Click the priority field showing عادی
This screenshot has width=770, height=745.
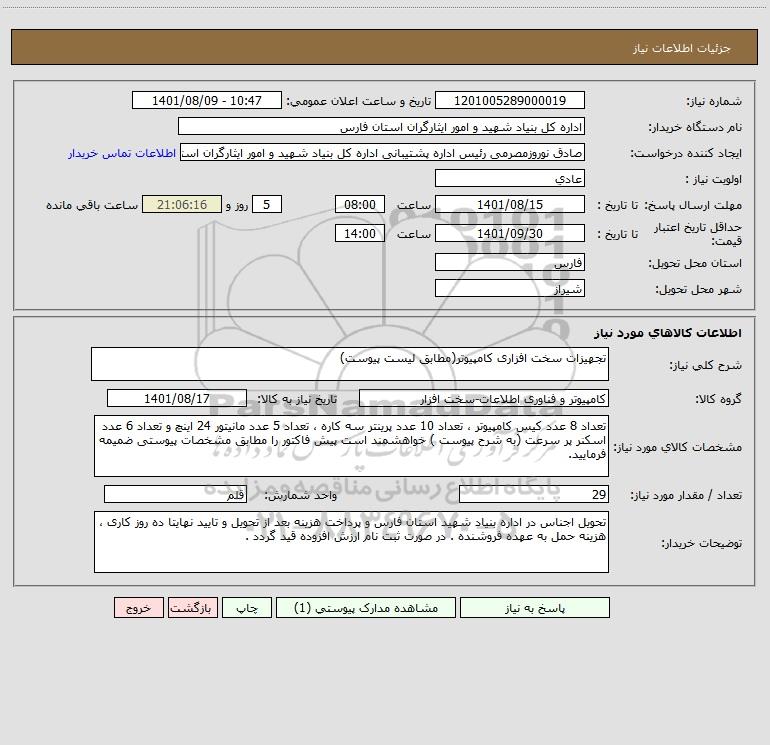click(x=510, y=178)
